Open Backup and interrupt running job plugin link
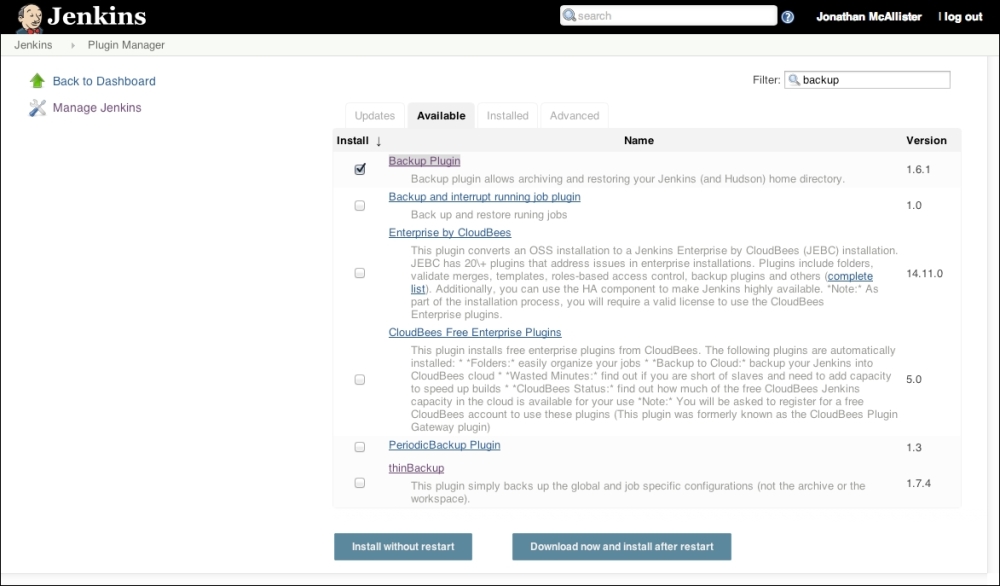This screenshot has width=1000, height=586. point(485,197)
